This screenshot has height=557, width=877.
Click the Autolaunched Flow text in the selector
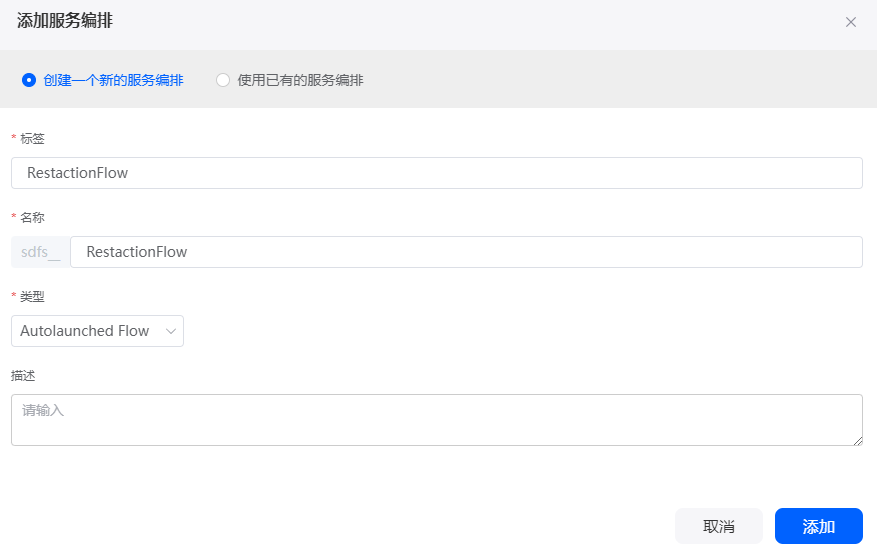(84, 331)
